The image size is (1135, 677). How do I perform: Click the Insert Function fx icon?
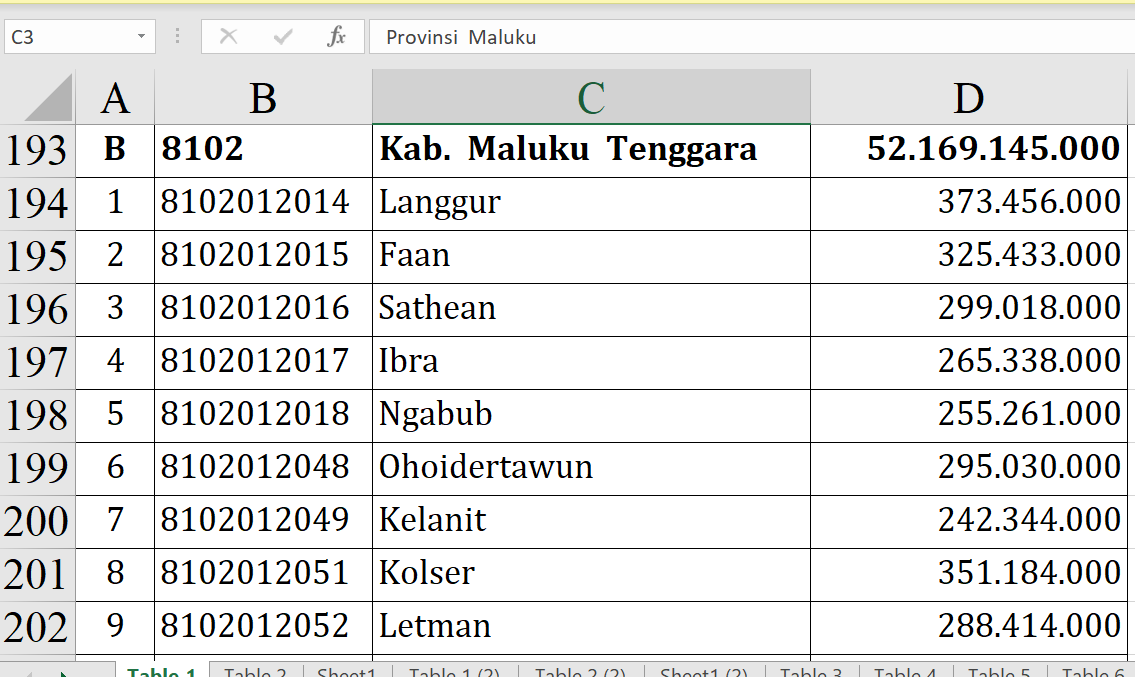coord(337,37)
